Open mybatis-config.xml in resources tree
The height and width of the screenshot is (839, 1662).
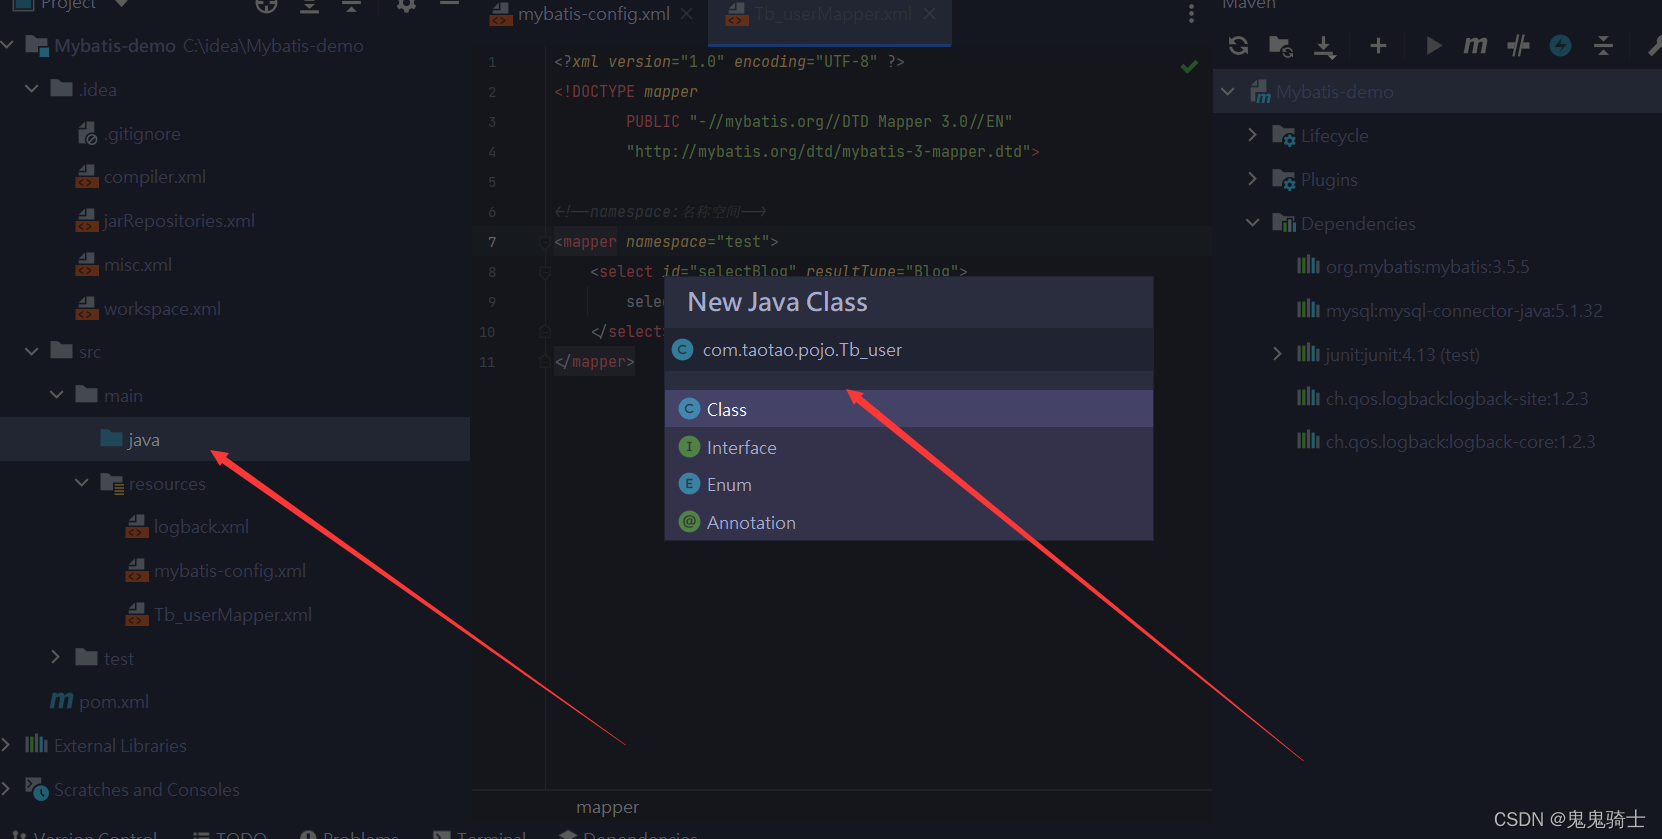(x=216, y=571)
